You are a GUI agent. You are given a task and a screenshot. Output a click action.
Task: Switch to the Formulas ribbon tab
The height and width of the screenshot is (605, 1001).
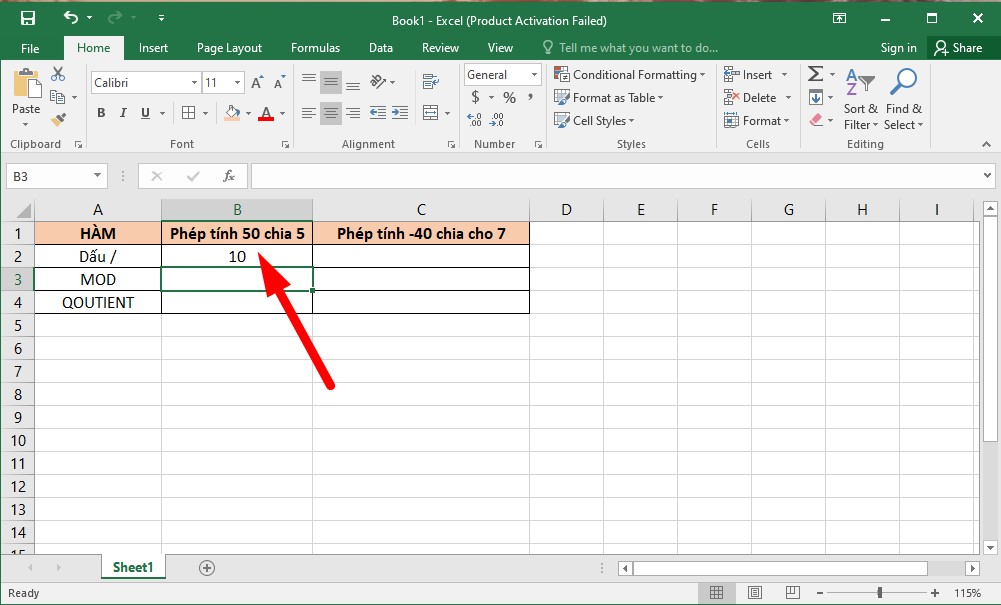pyautogui.click(x=315, y=47)
